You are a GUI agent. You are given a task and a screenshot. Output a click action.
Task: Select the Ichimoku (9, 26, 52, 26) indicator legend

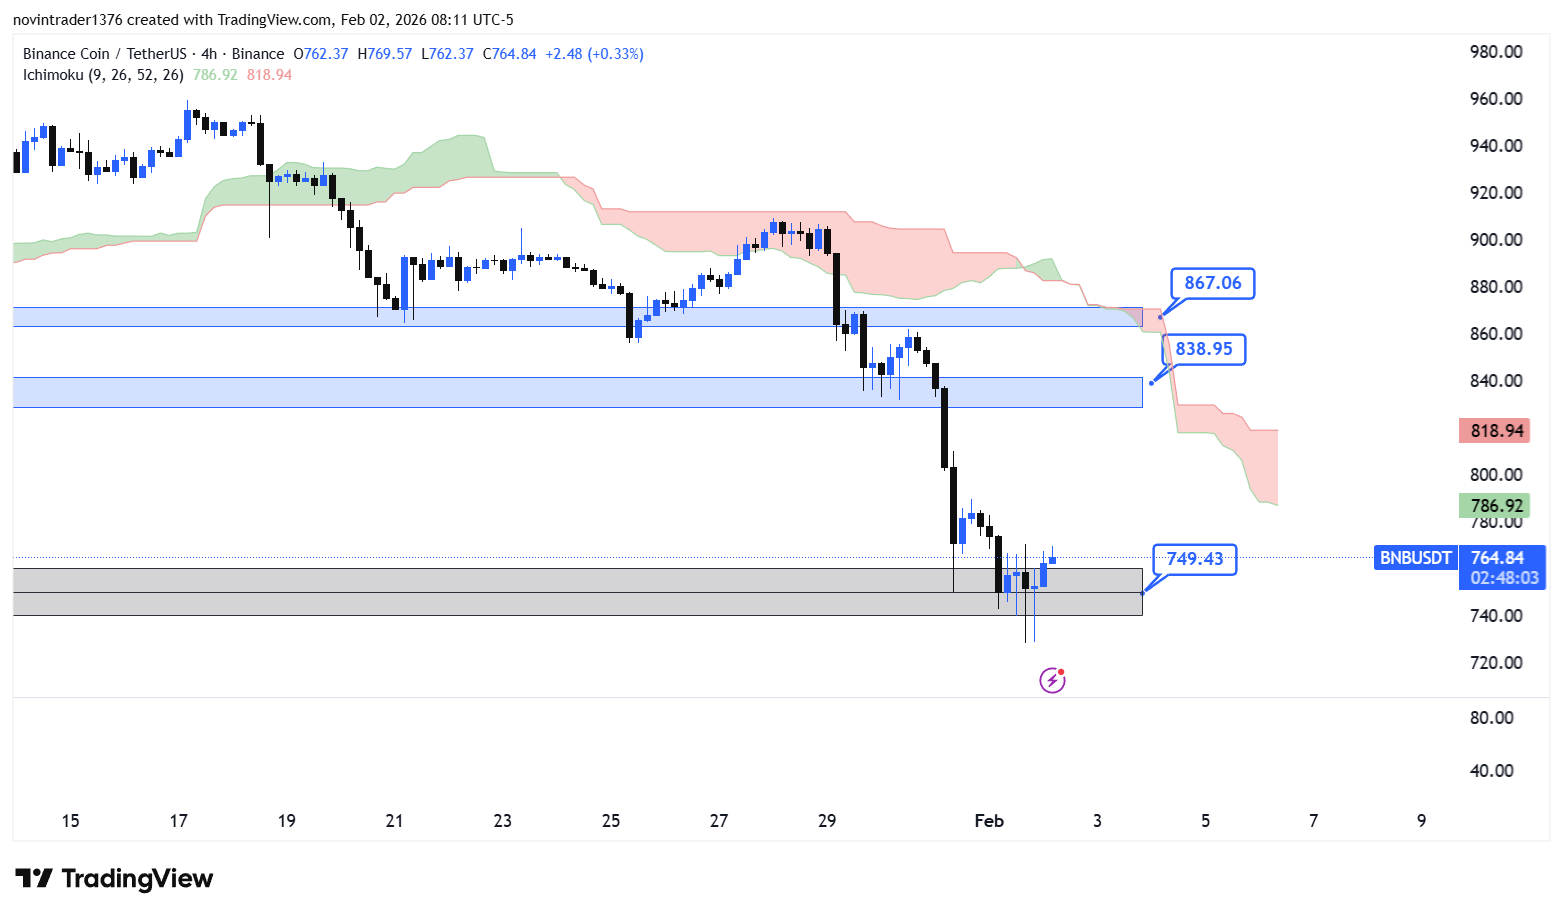coord(103,75)
